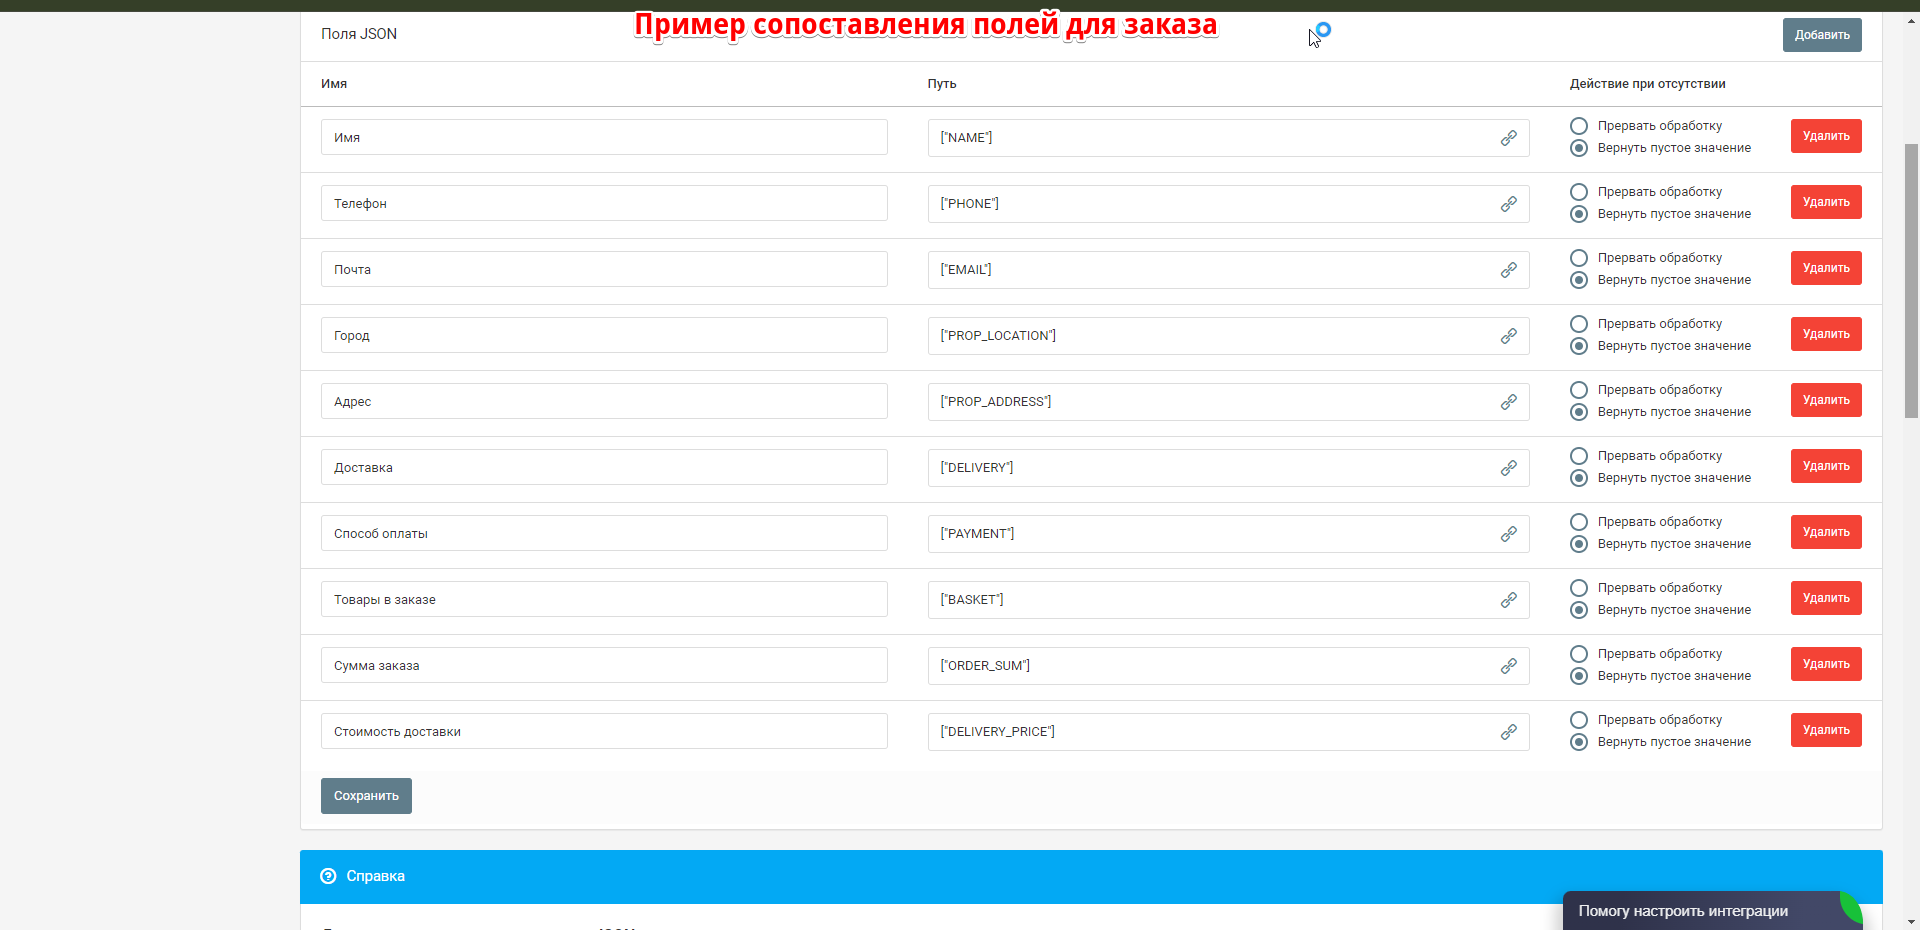The height and width of the screenshot is (930, 1920).
Task: Click the link icon in the ORDER_SUM field
Action: coord(1508,666)
